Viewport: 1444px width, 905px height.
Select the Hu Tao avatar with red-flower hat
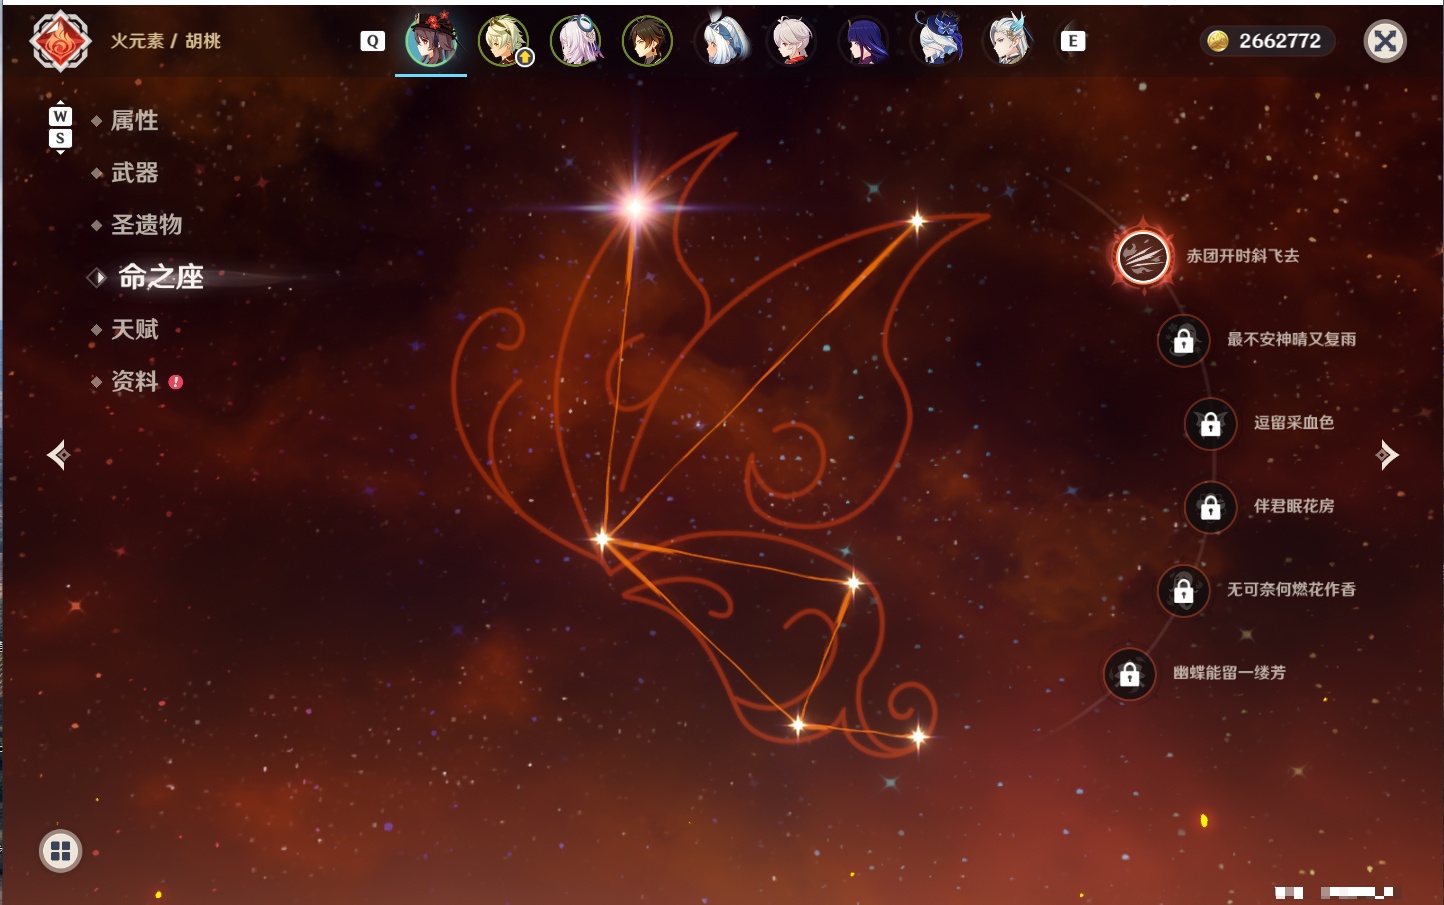(431, 41)
